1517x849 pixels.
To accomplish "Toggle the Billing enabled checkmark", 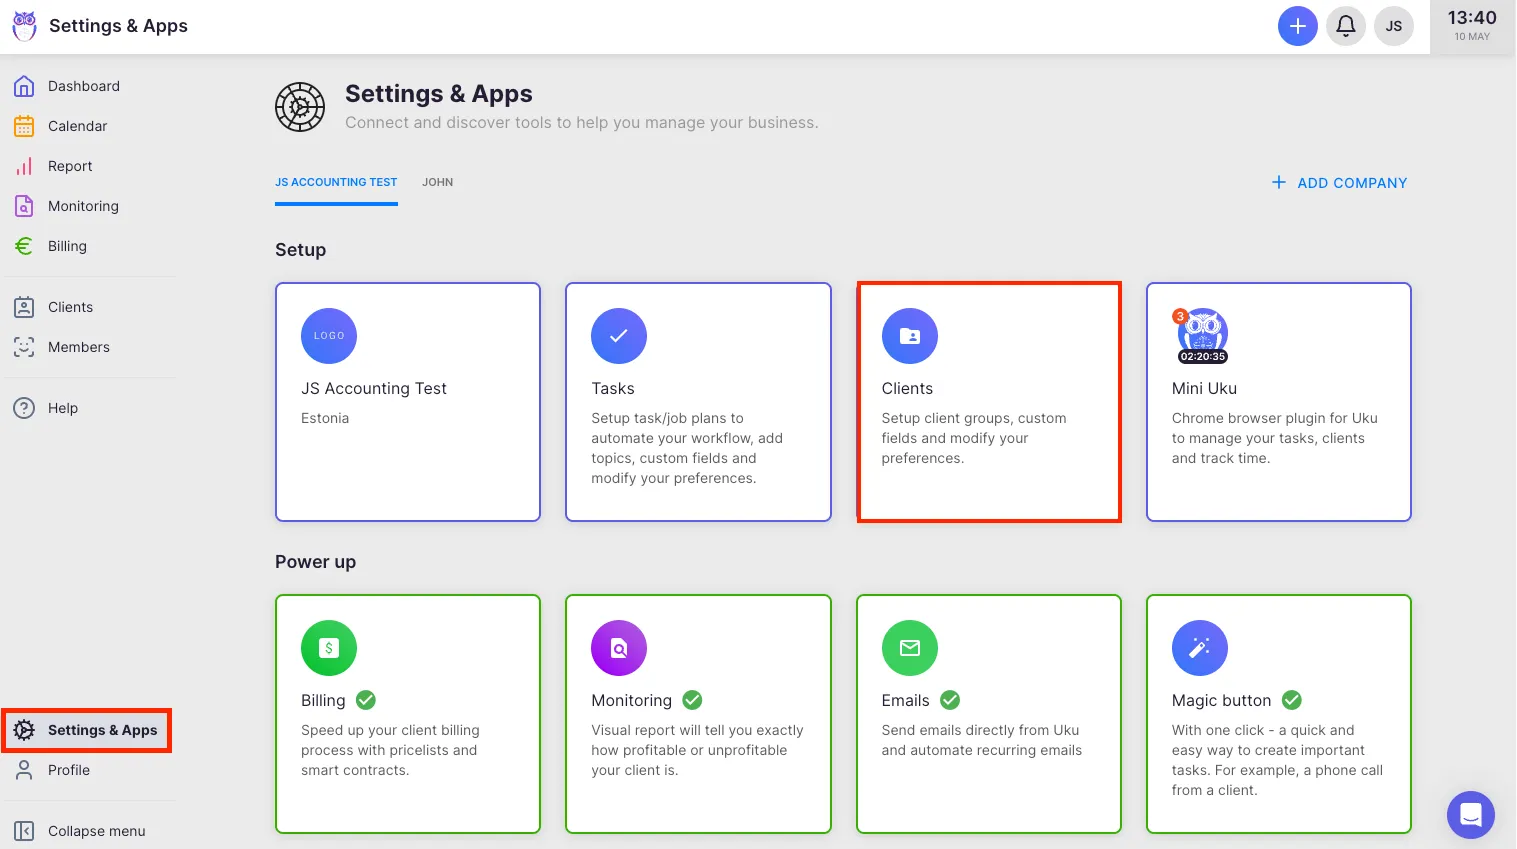I will 366,700.
